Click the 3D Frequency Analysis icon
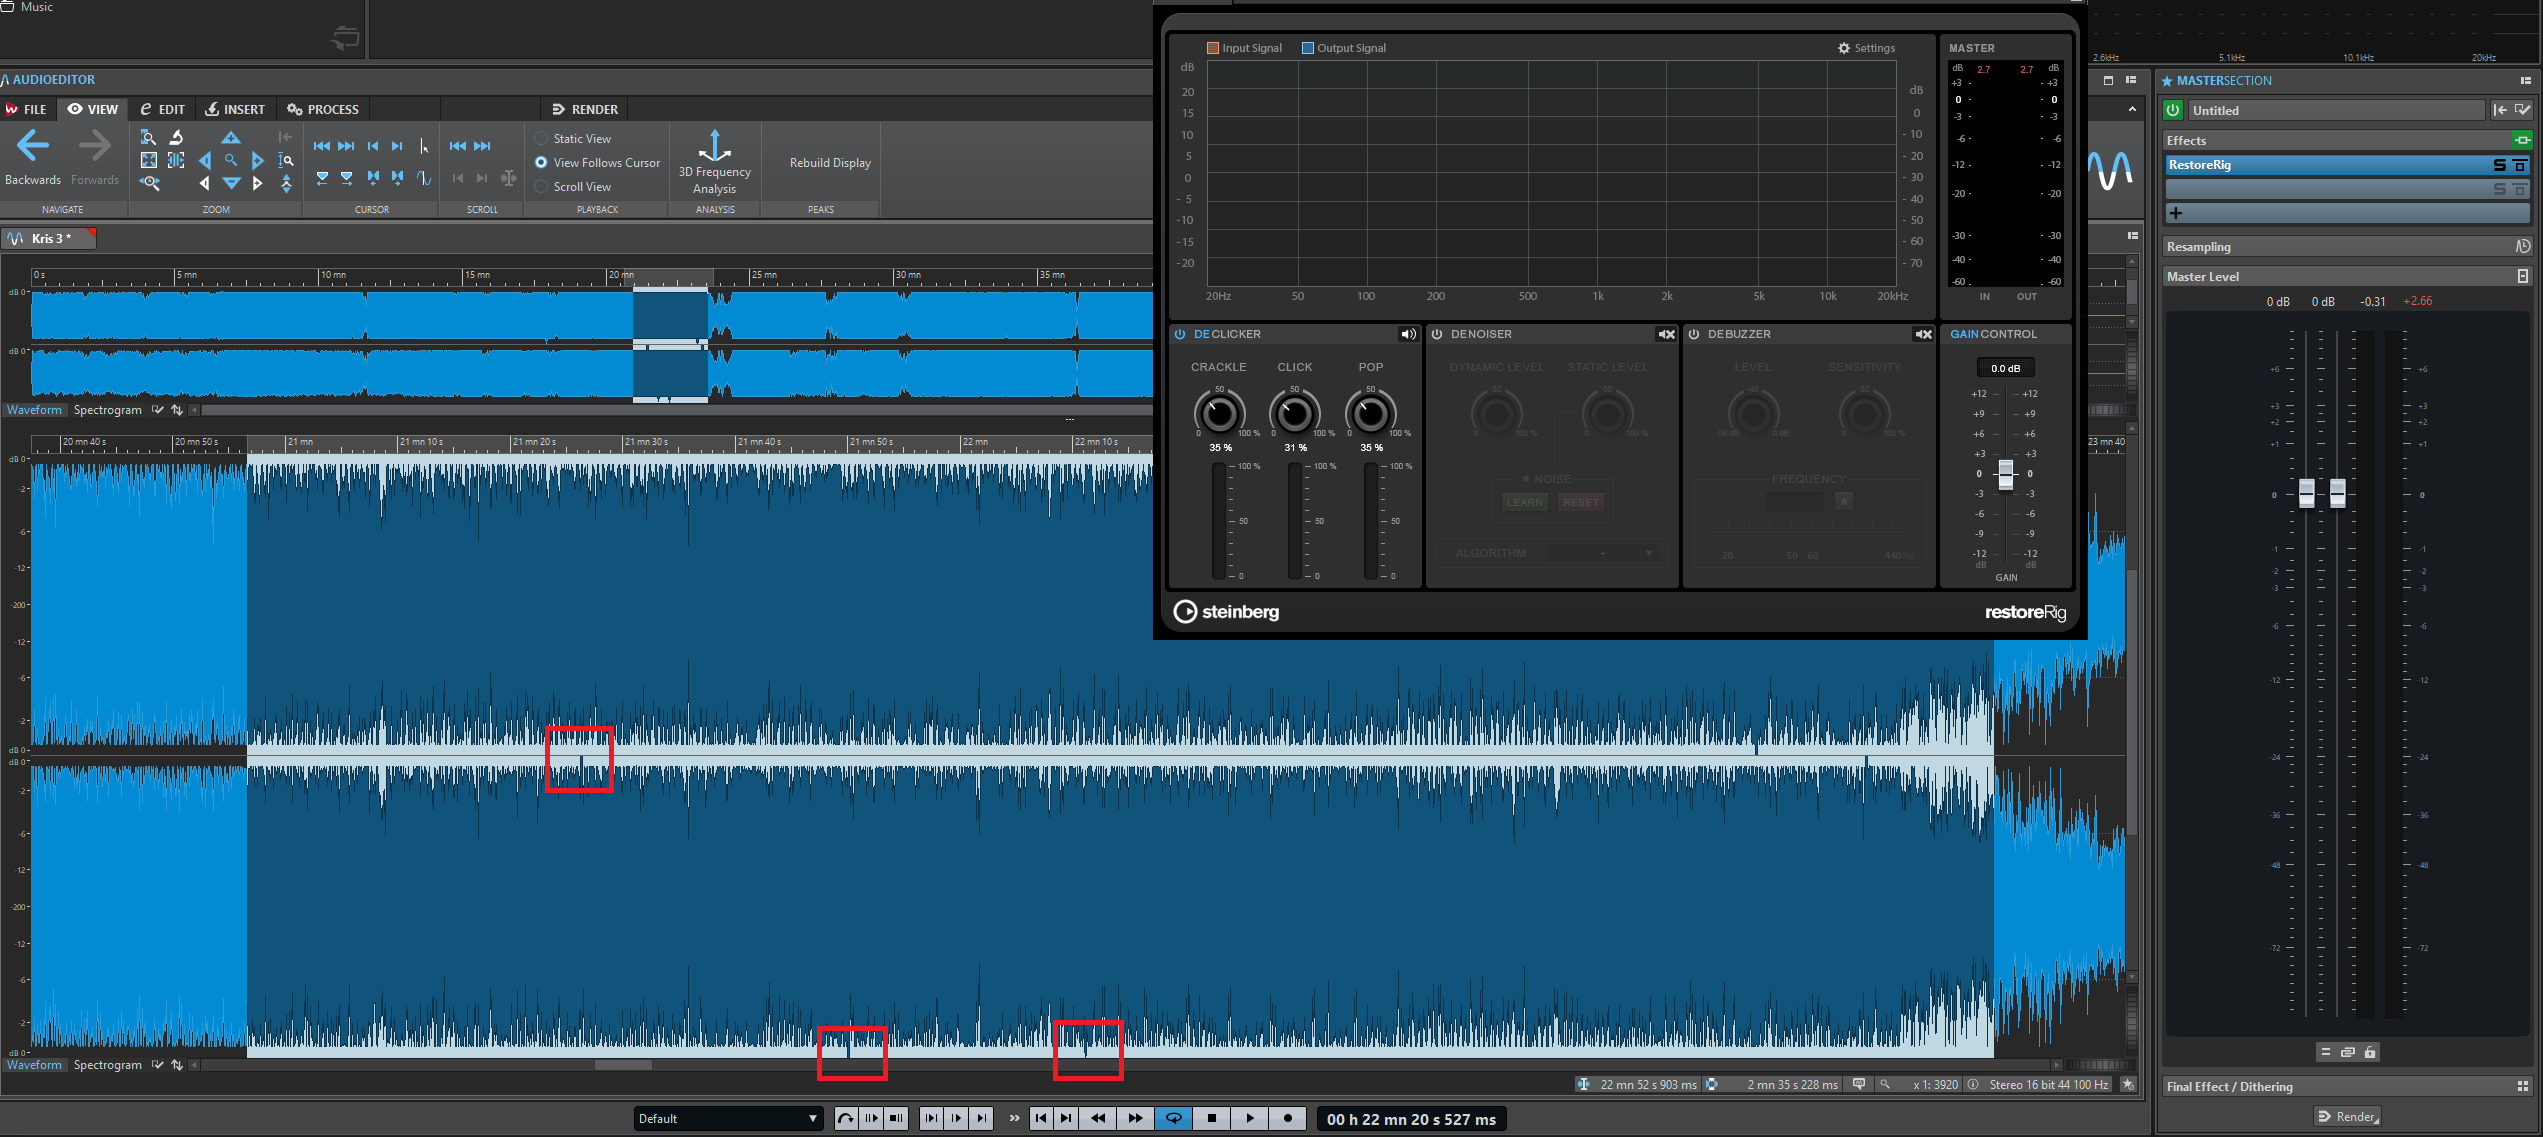2543x1137 pixels. (714, 146)
